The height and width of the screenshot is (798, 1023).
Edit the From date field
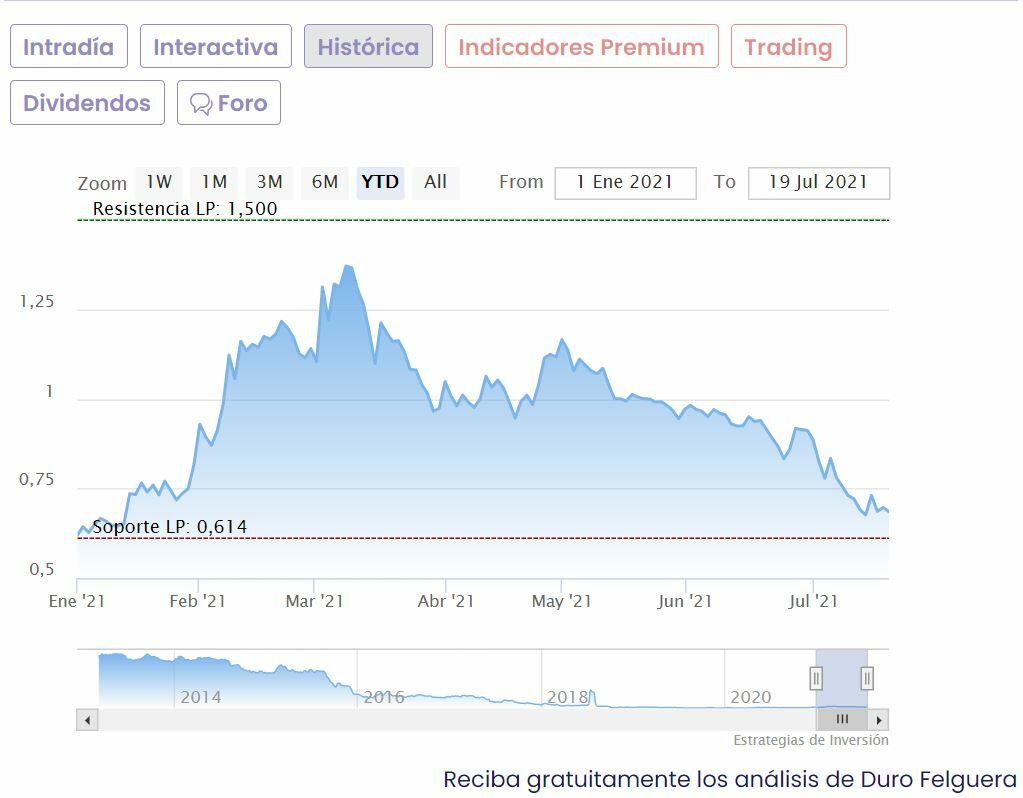click(625, 183)
